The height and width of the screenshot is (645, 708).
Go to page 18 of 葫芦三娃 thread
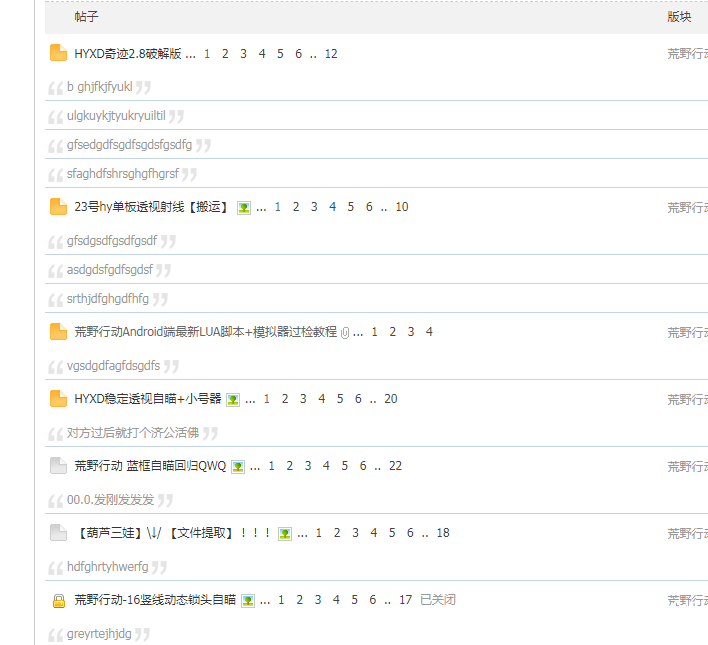pyautogui.click(x=443, y=533)
